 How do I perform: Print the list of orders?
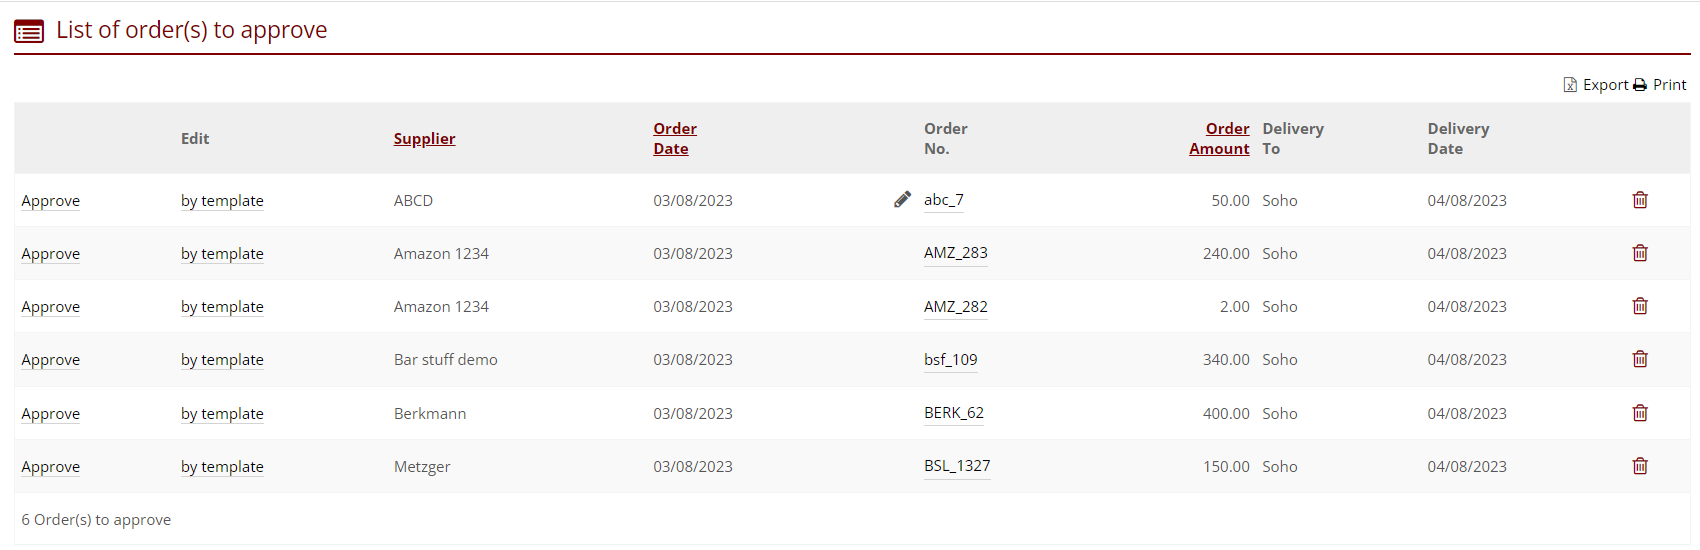1660,85
